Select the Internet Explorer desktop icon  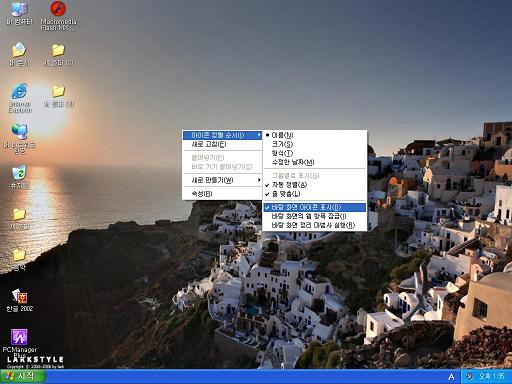[20, 98]
